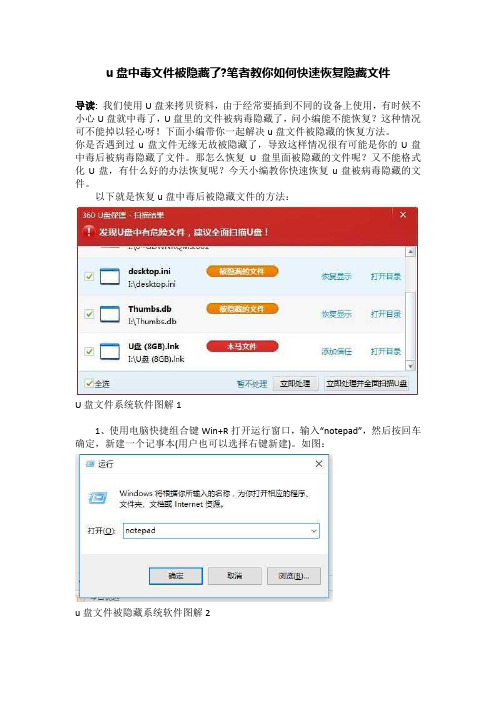This screenshot has width=496, height=702.
Task: Click the notepad text input field
Action: [x=221, y=531]
